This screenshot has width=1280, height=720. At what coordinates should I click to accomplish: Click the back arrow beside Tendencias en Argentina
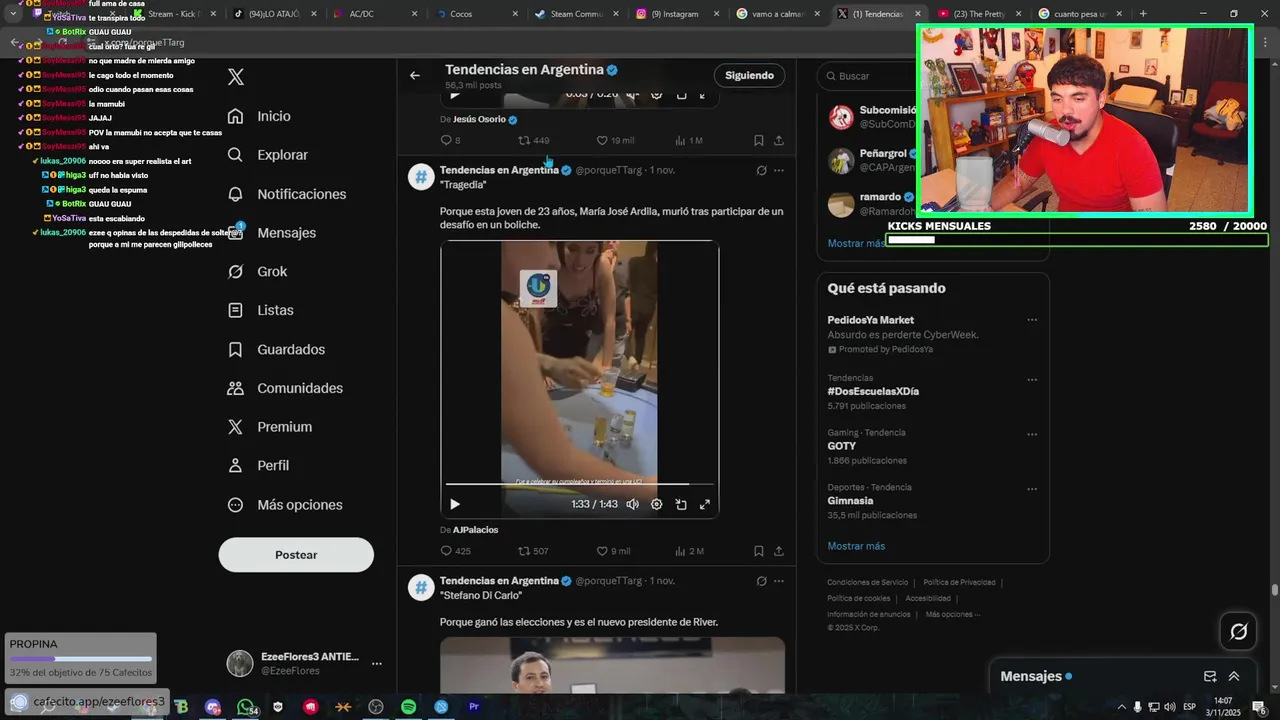[415, 76]
